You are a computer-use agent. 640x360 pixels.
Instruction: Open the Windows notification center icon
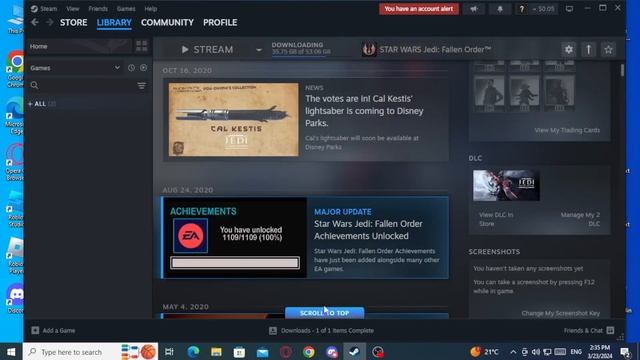(625, 351)
